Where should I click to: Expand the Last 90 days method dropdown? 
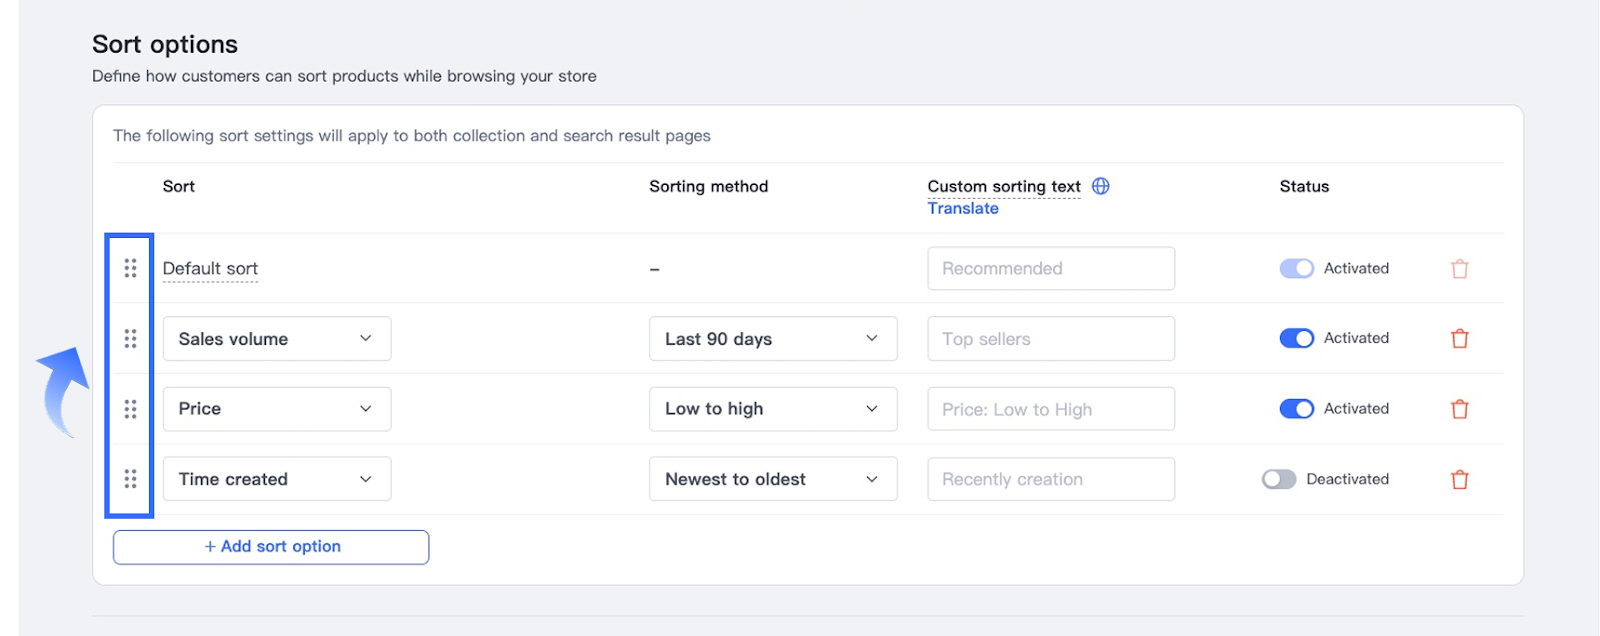click(772, 339)
